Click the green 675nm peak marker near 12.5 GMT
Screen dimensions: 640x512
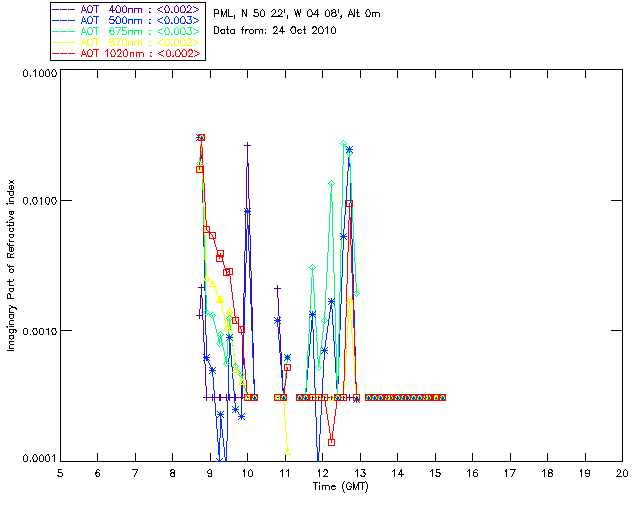pos(344,144)
